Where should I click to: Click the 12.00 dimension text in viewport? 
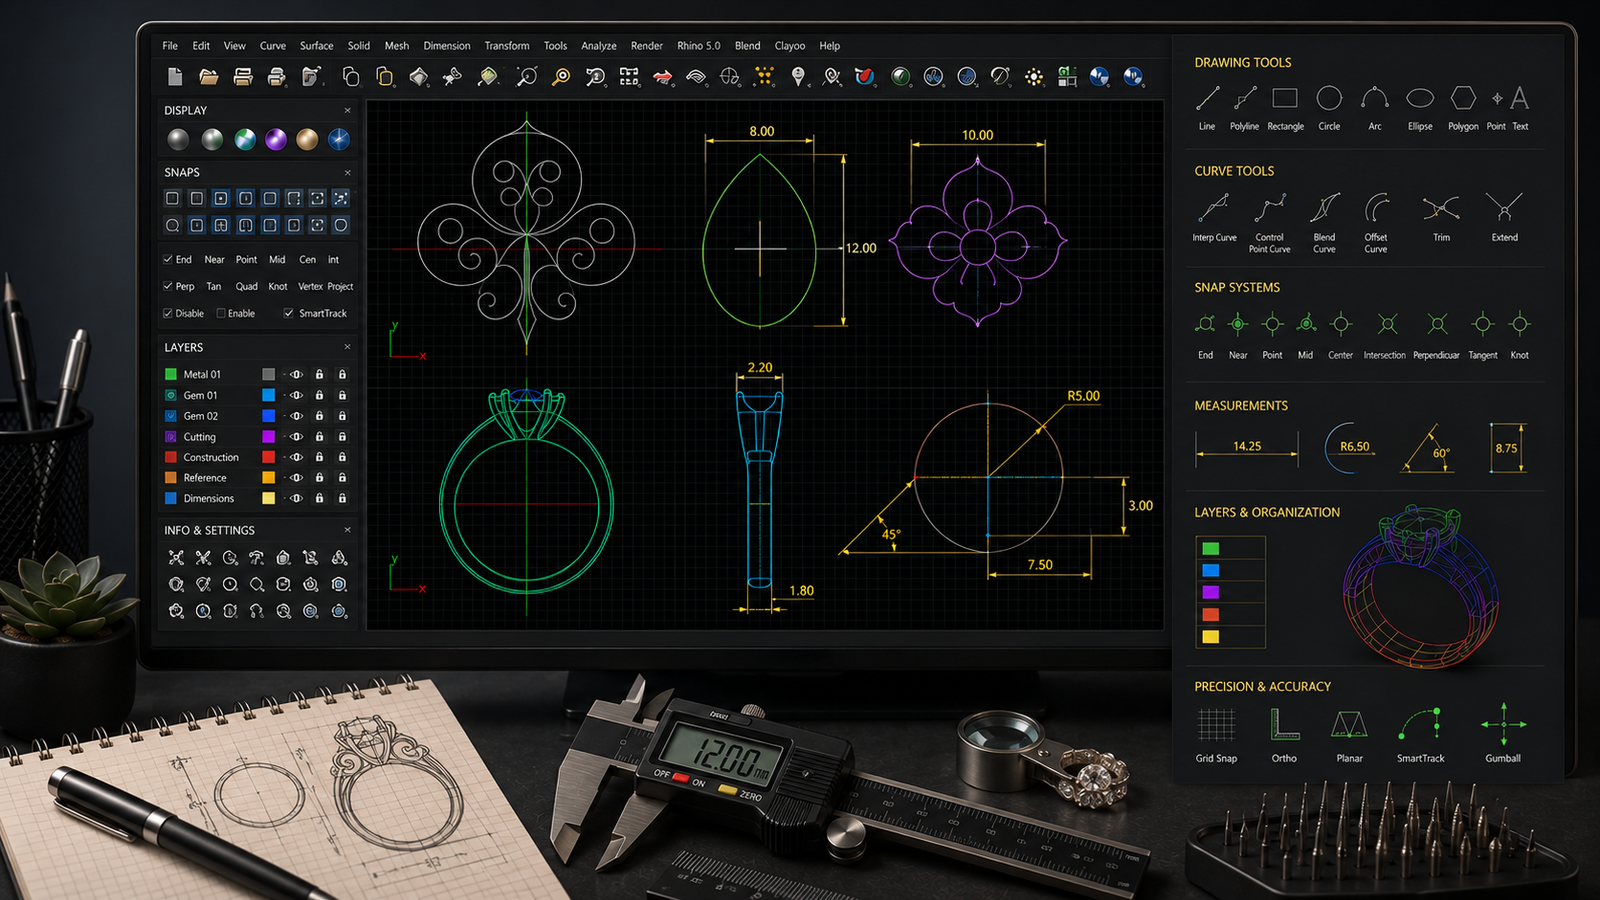tap(860, 248)
